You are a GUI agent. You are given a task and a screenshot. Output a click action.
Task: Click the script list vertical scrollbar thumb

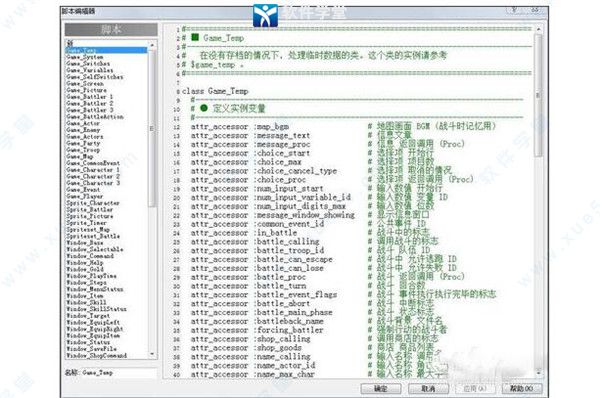(x=152, y=129)
